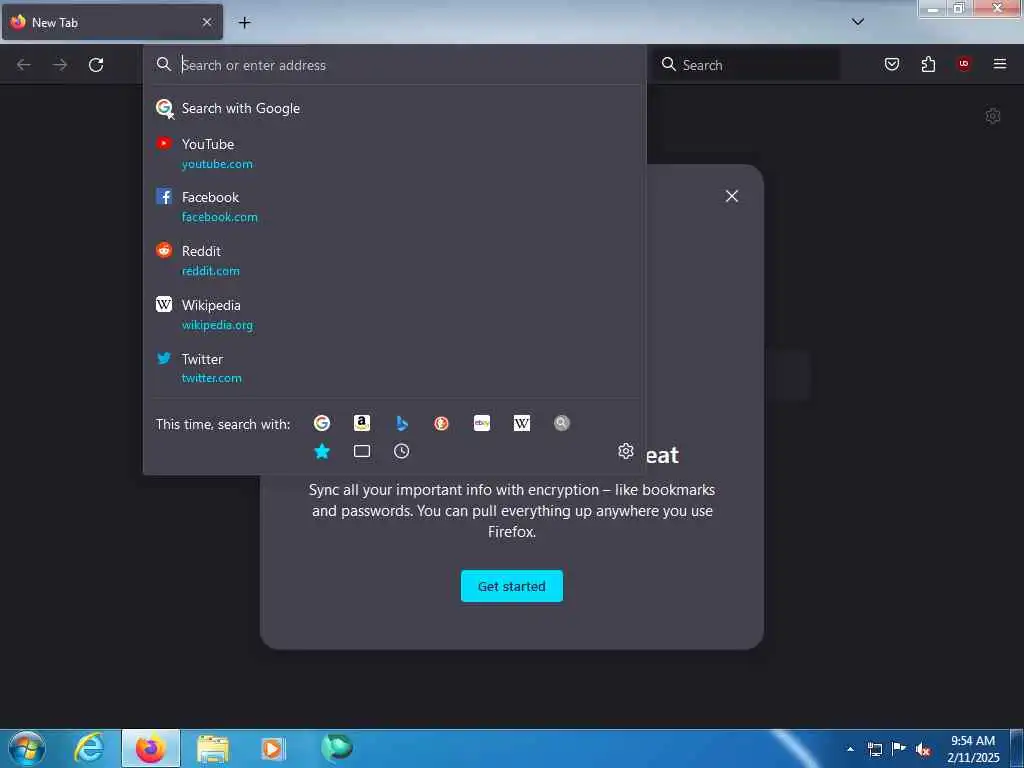
Task: Choose Search with Google suggestion
Action: pos(394,108)
